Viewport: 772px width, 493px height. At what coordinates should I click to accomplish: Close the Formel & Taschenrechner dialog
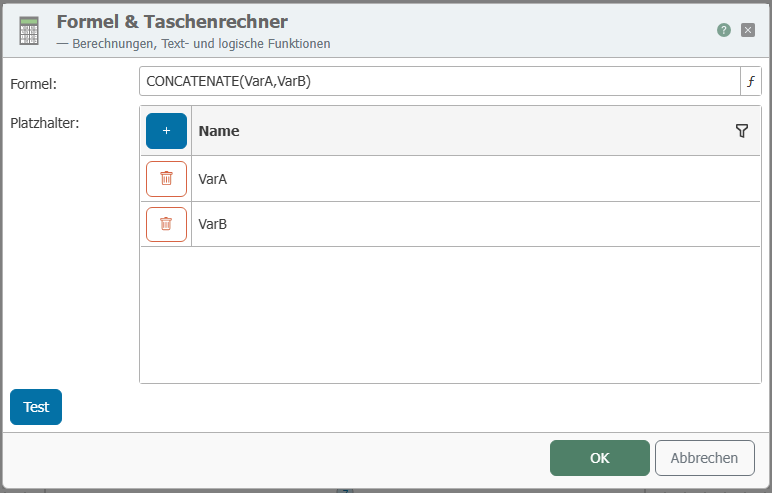point(748,30)
